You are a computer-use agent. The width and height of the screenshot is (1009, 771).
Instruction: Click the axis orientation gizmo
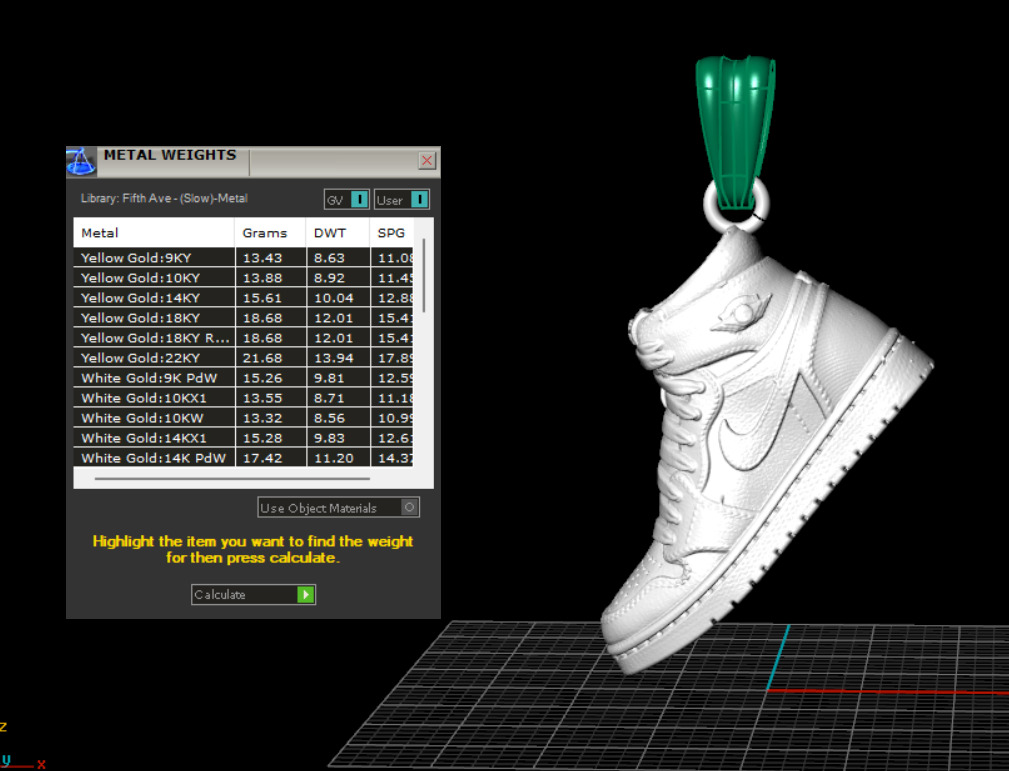[x=23, y=747]
